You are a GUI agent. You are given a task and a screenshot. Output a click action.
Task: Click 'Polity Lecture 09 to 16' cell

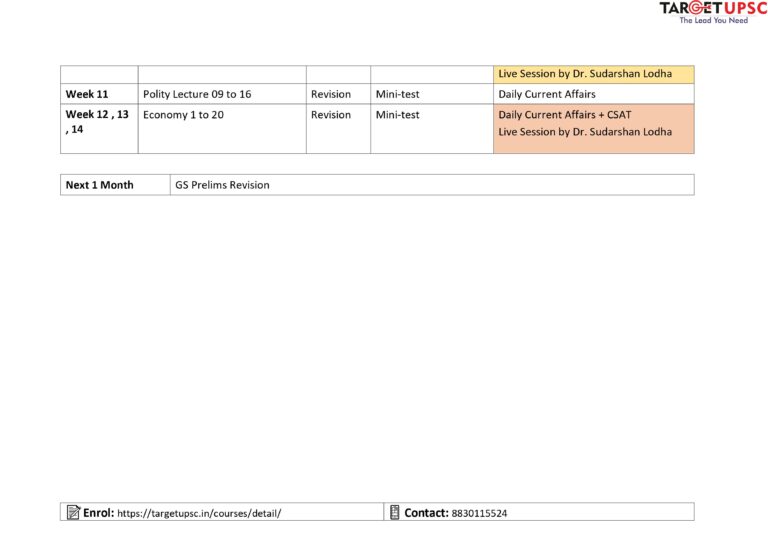click(222, 94)
